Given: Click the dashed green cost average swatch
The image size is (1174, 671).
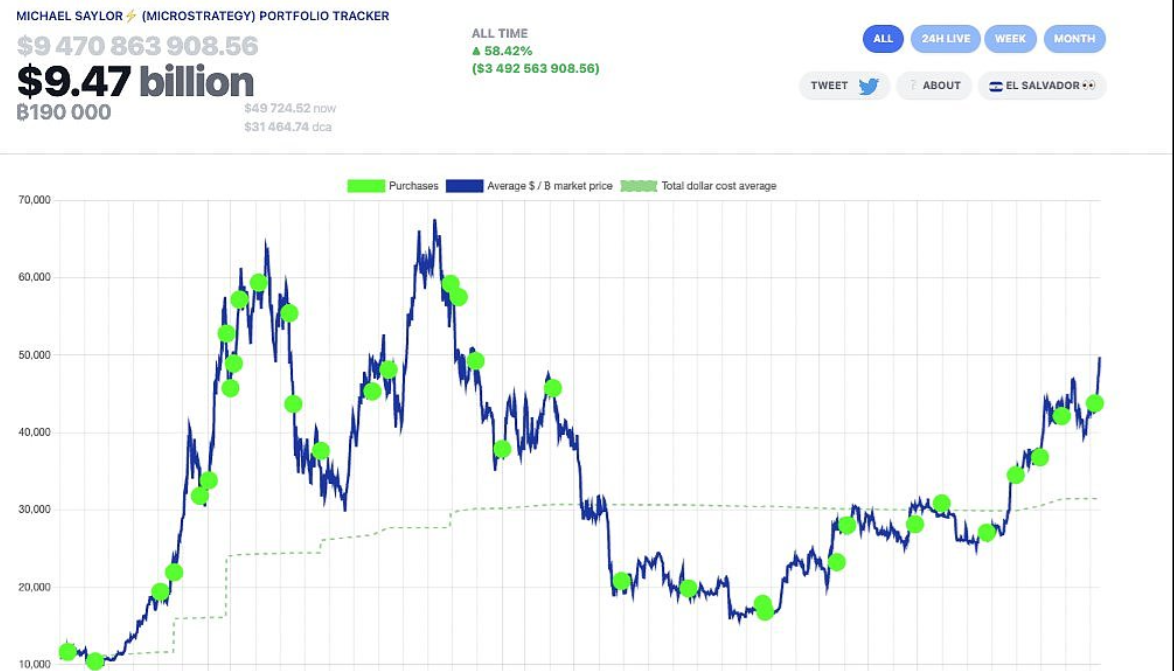Looking at the screenshot, I should [639, 186].
